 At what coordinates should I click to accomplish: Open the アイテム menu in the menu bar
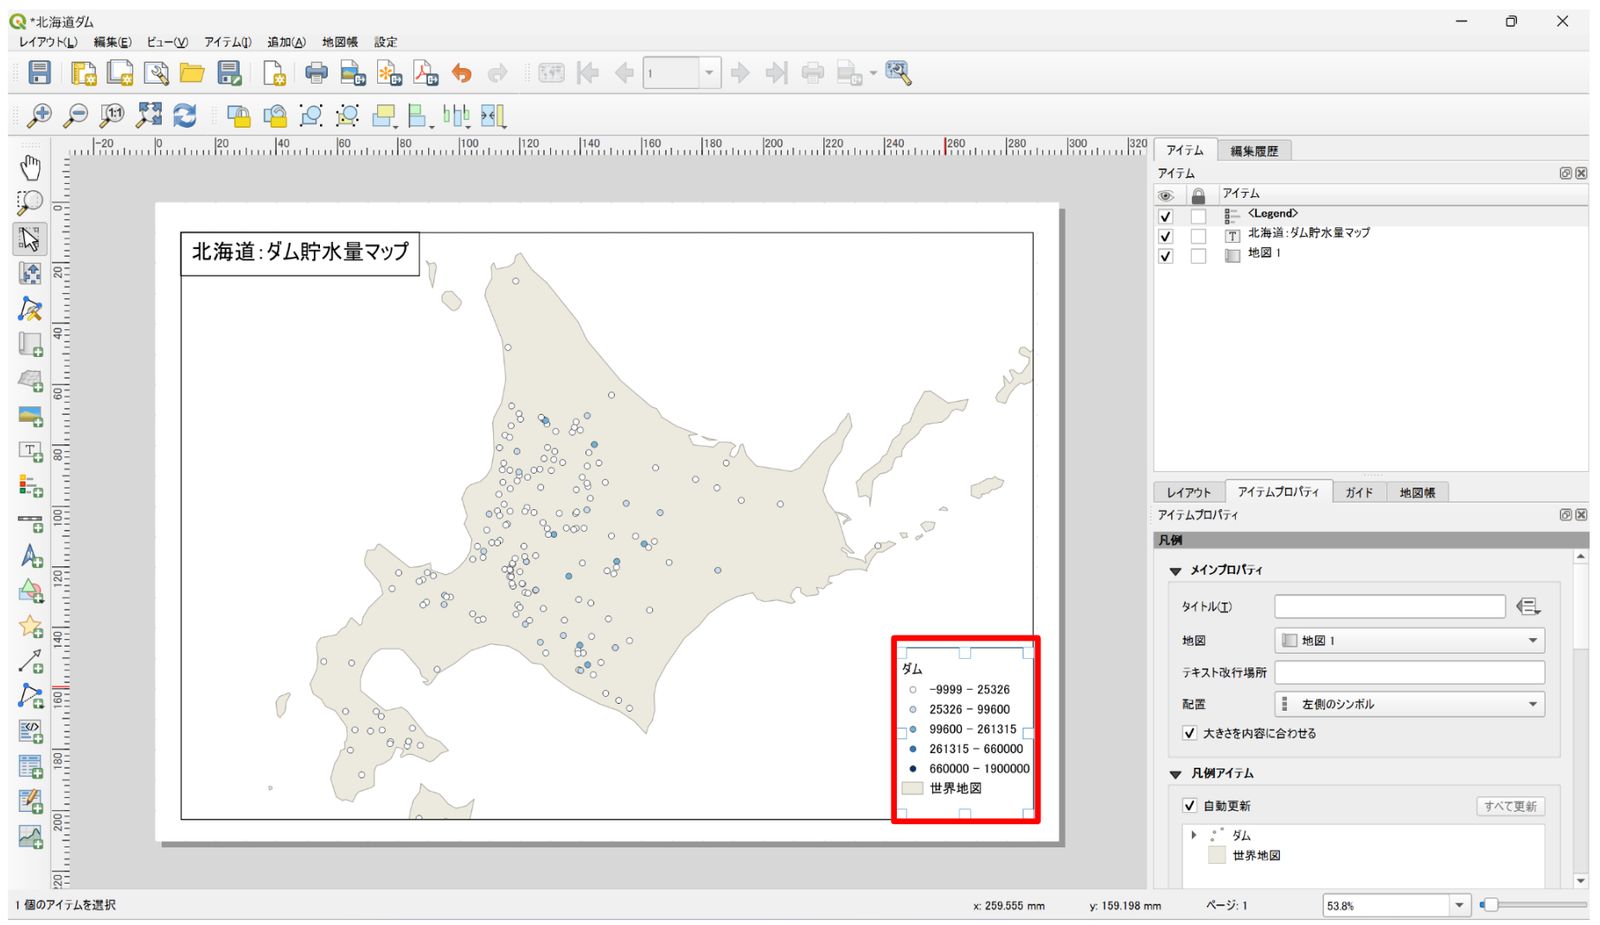point(228,42)
